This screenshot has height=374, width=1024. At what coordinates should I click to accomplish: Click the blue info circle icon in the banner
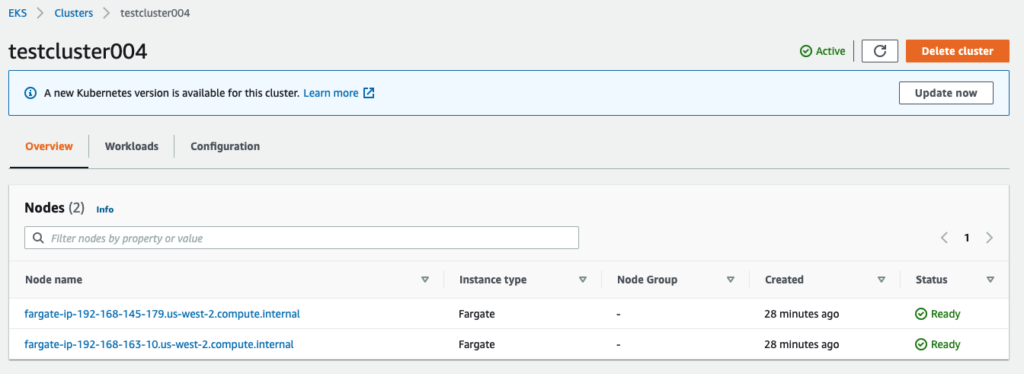[x=30, y=93]
